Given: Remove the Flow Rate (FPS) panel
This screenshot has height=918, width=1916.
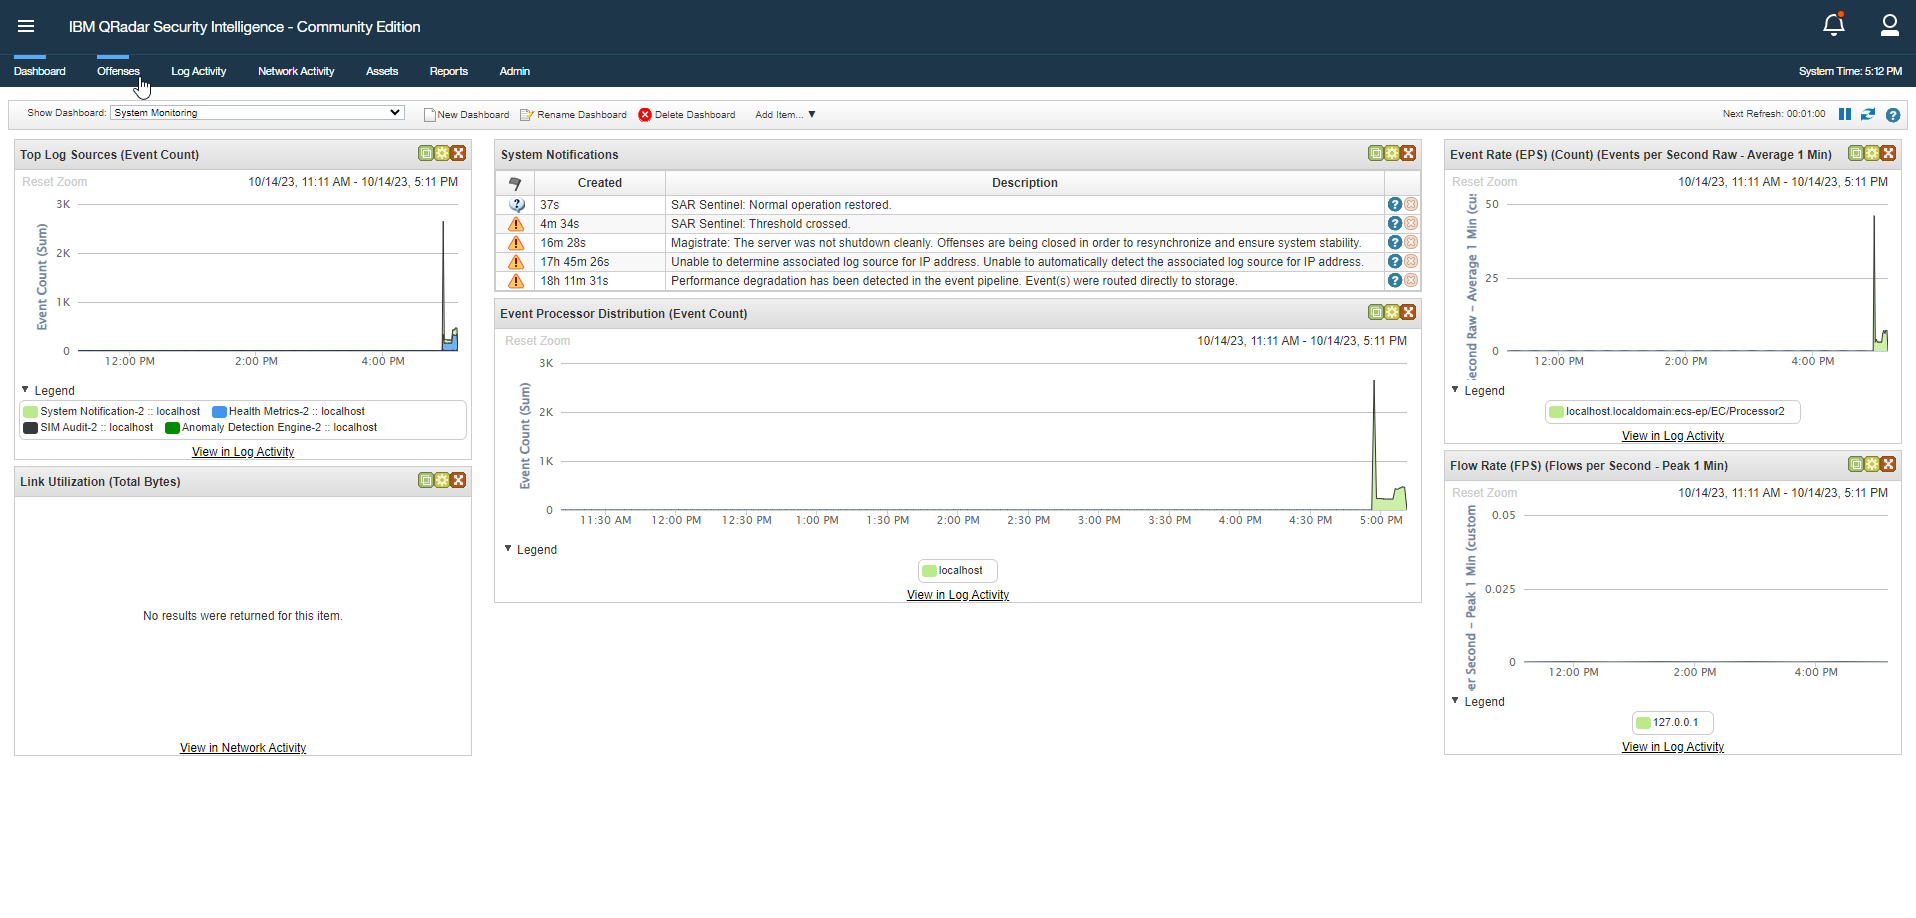Looking at the screenshot, I should point(1888,464).
